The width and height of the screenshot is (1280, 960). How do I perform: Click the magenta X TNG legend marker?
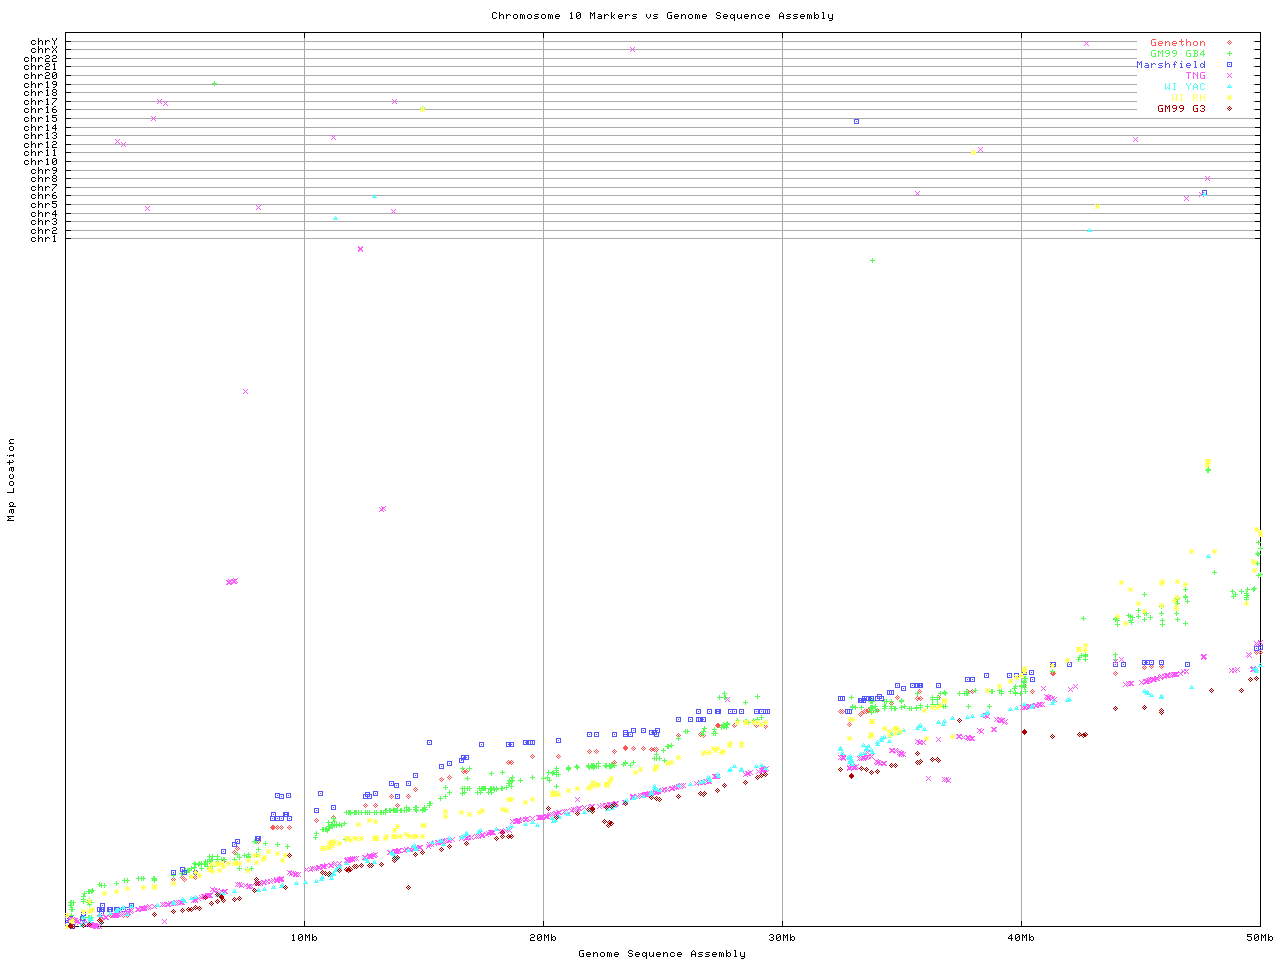pos(1229,76)
